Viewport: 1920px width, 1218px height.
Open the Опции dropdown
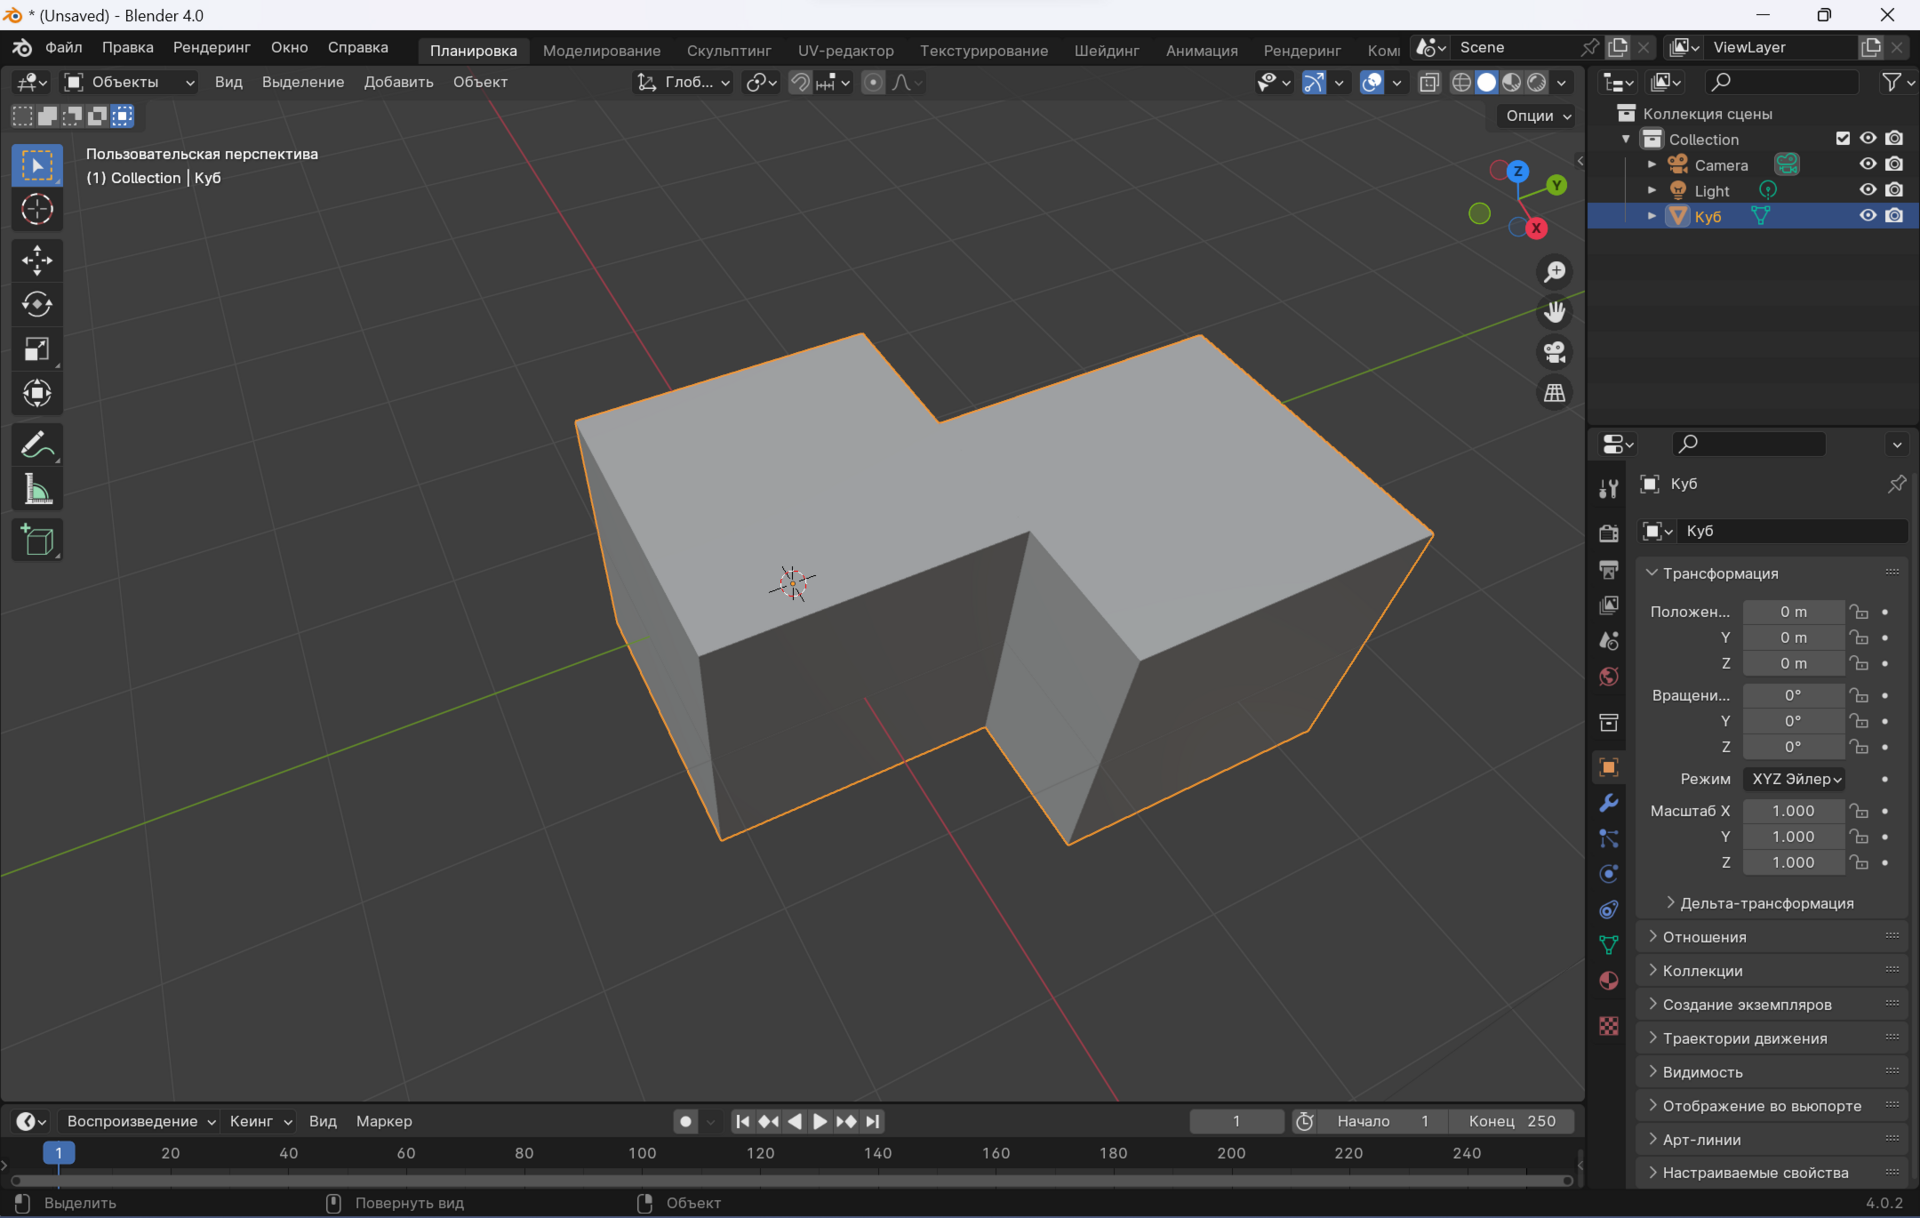coord(1538,115)
